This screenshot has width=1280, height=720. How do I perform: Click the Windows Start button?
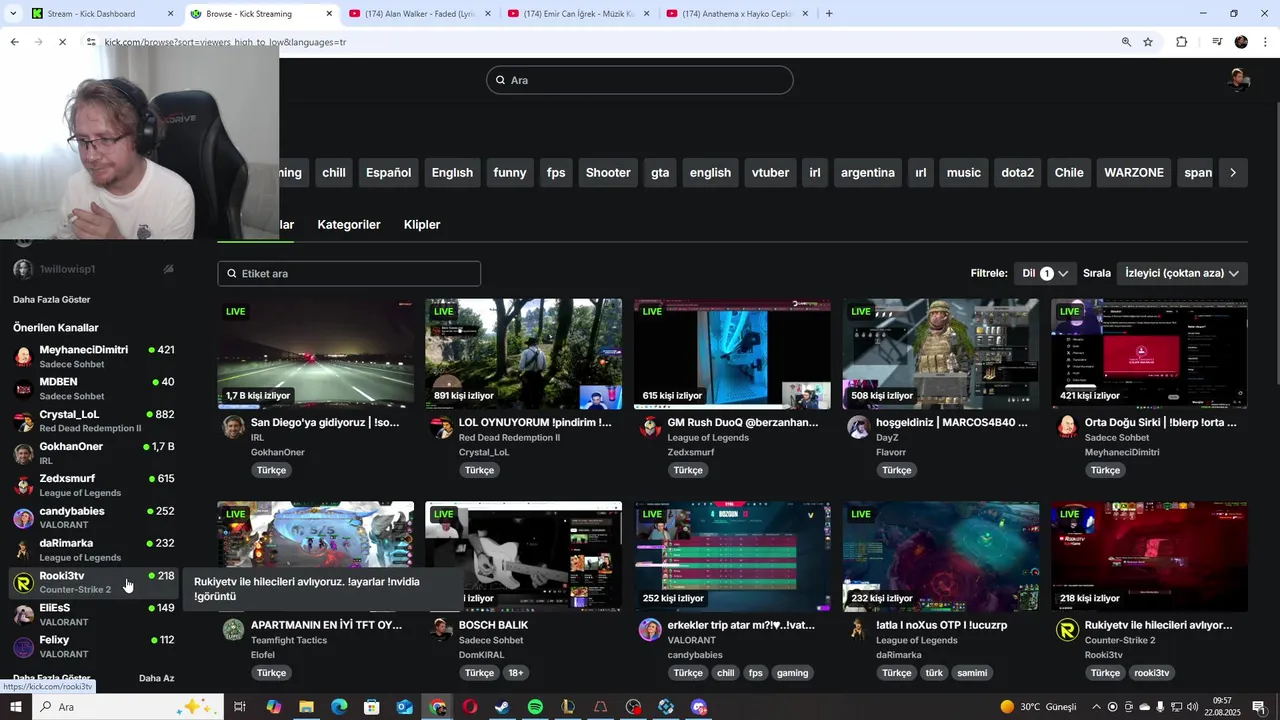[x=15, y=707]
